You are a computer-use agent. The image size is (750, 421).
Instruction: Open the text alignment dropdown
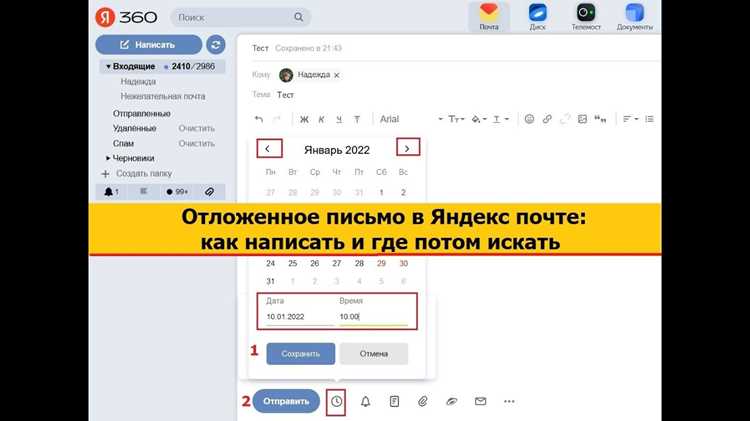[x=630, y=119]
